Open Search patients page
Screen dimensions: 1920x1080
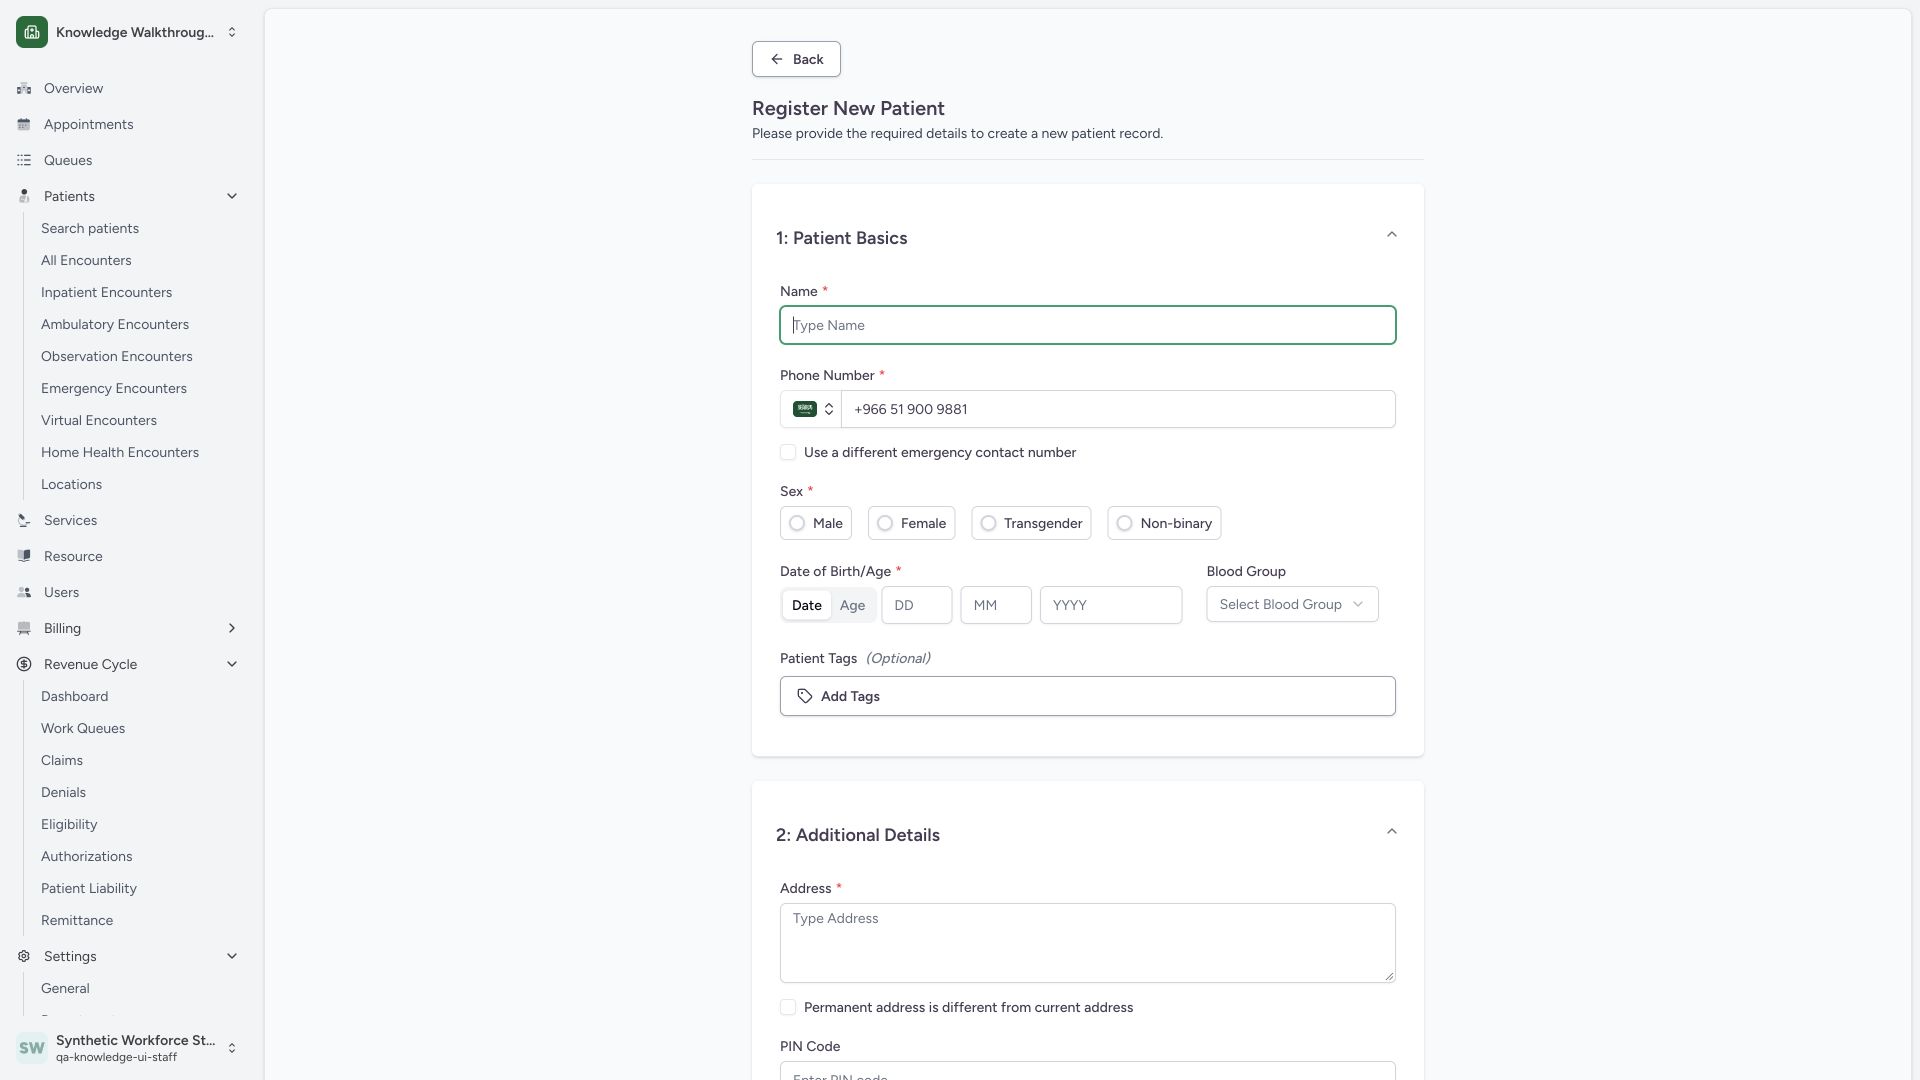[90, 228]
